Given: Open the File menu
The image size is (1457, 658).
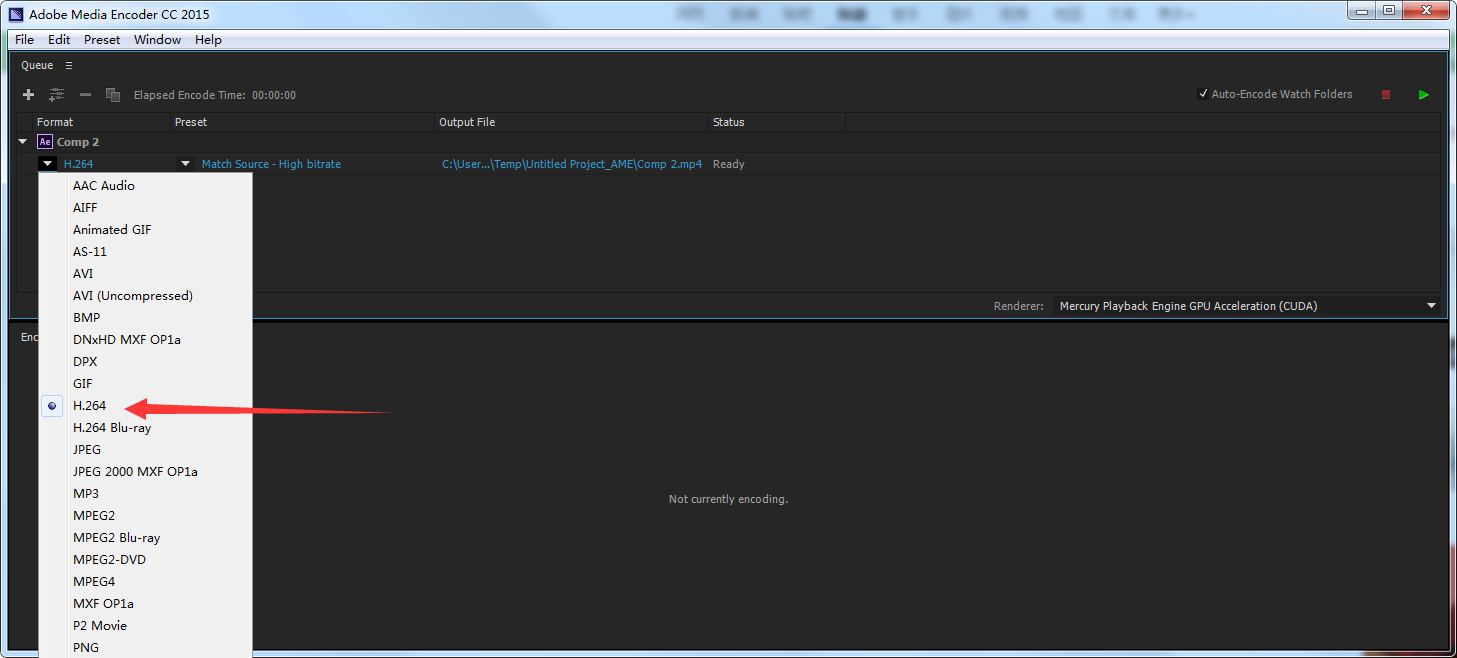Looking at the screenshot, I should (24, 40).
